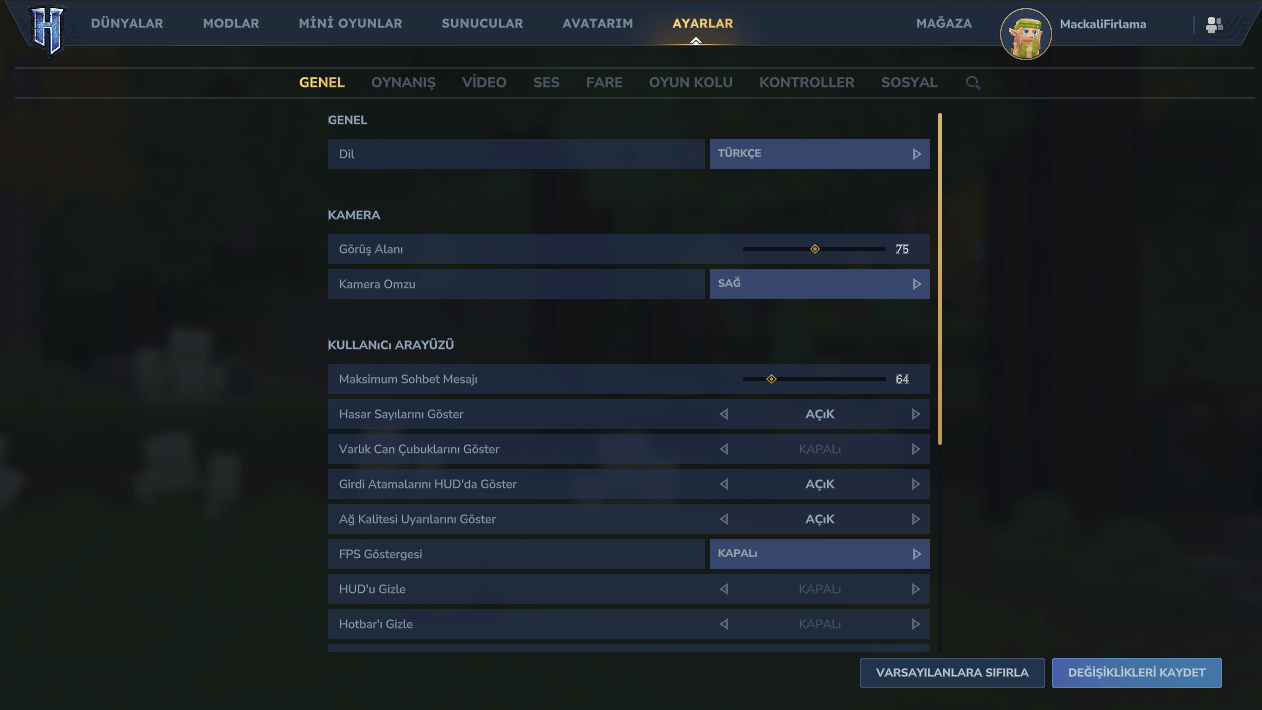
Task: Open the friends list icon
Action: coord(1214,25)
